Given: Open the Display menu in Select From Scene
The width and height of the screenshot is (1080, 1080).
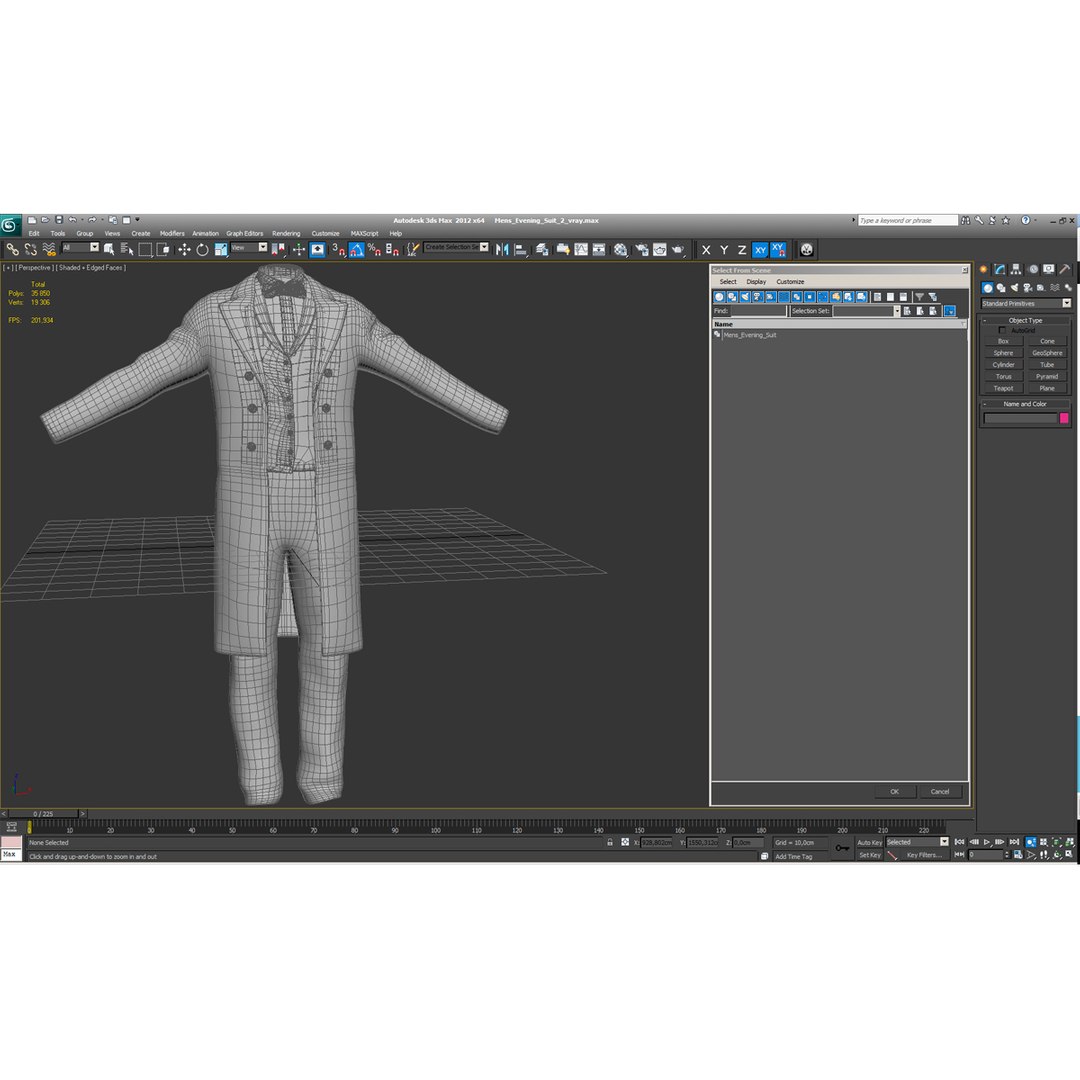Looking at the screenshot, I should coord(756,282).
